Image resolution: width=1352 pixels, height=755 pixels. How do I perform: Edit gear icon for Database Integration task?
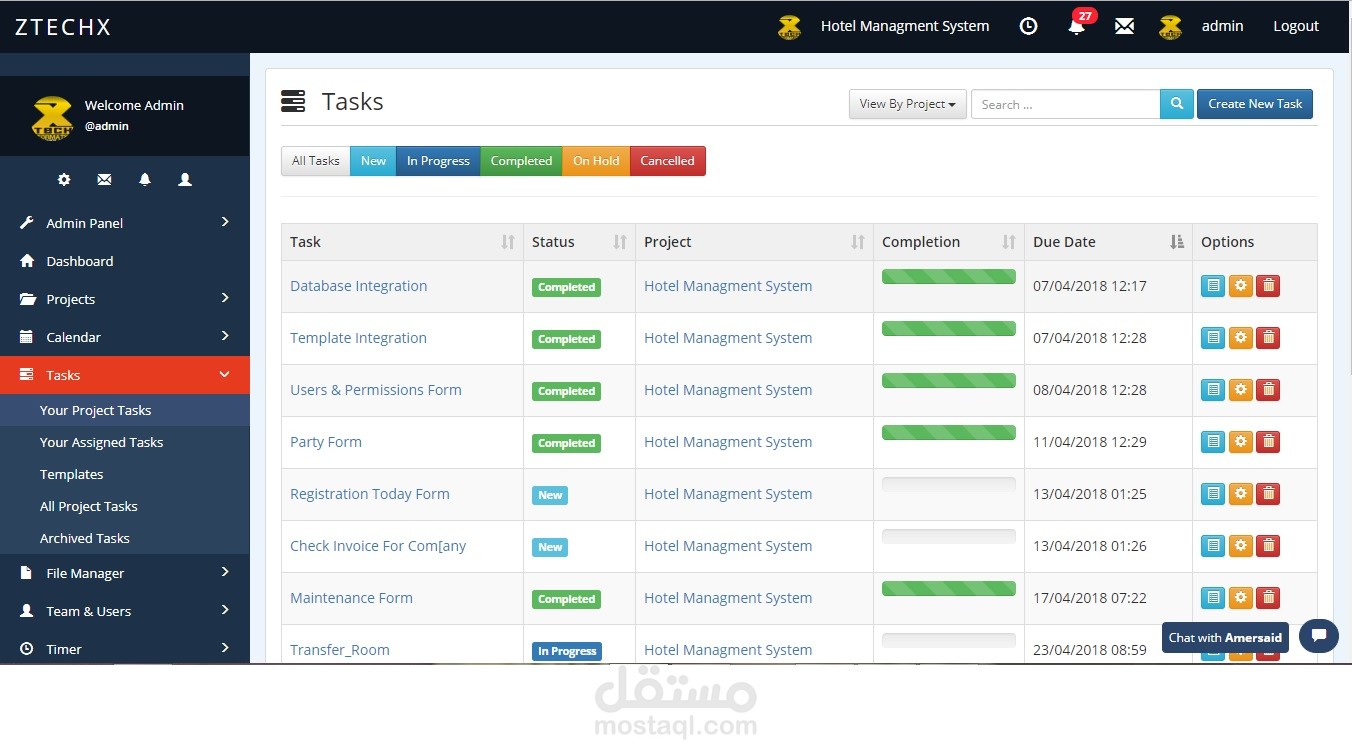coord(1241,285)
